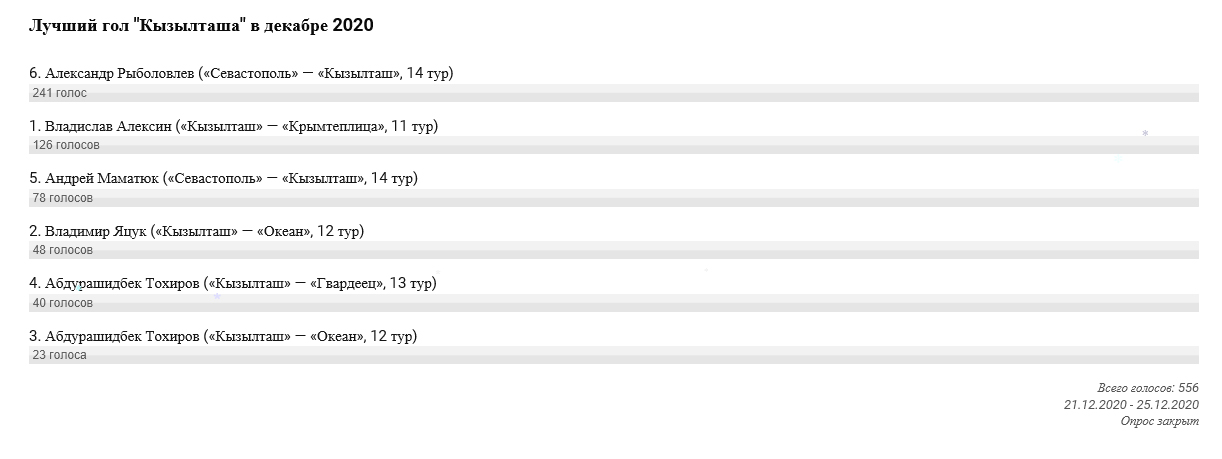Click the 78 голосов vote count label
Screen dimensions: 1222x459
pyautogui.click(x=63, y=198)
